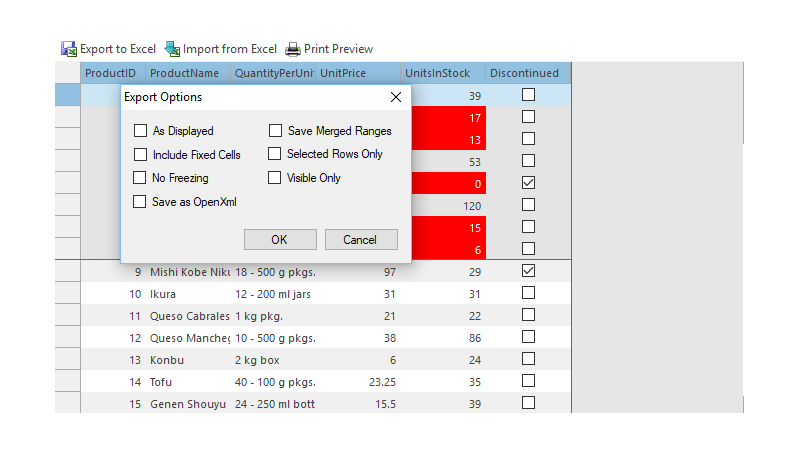
Task: Click the '12 - 200 ml jars' cell
Action: (x=273, y=294)
